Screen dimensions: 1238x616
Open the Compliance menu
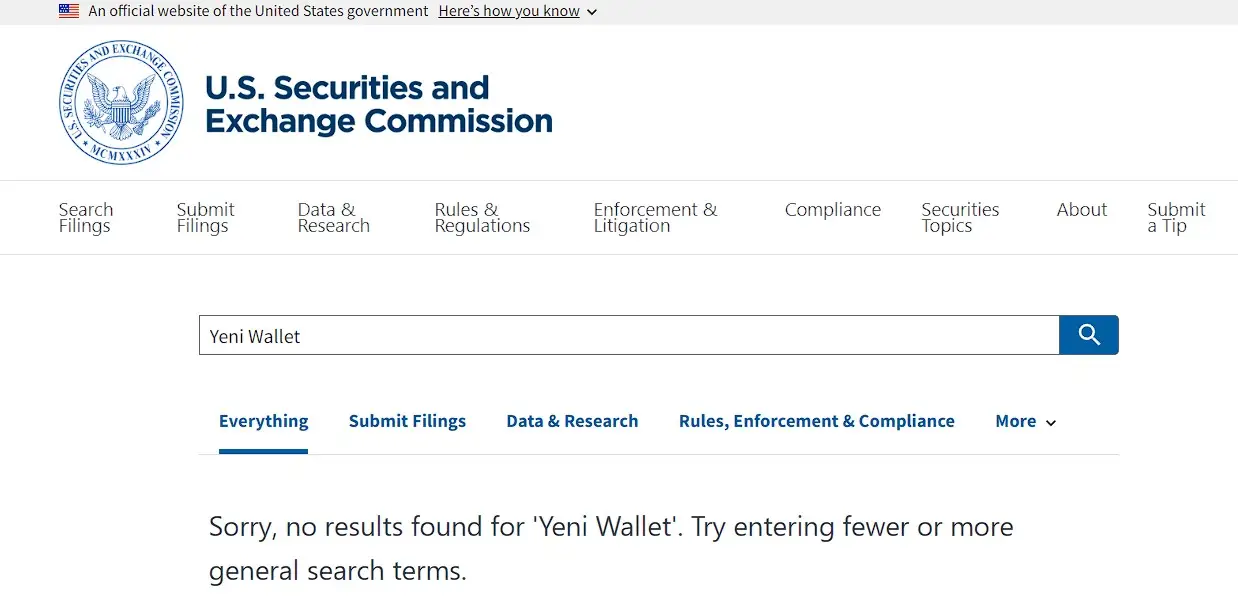pos(832,210)
